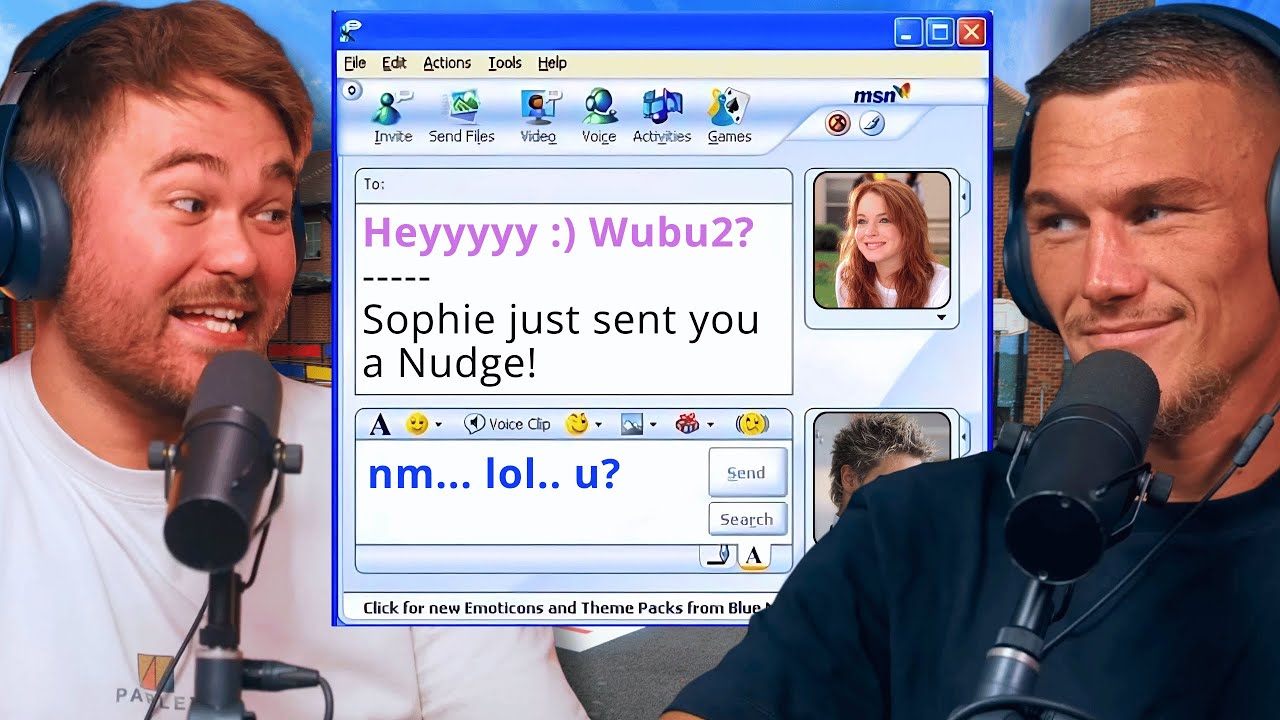Click the Search button

(747, 519)
